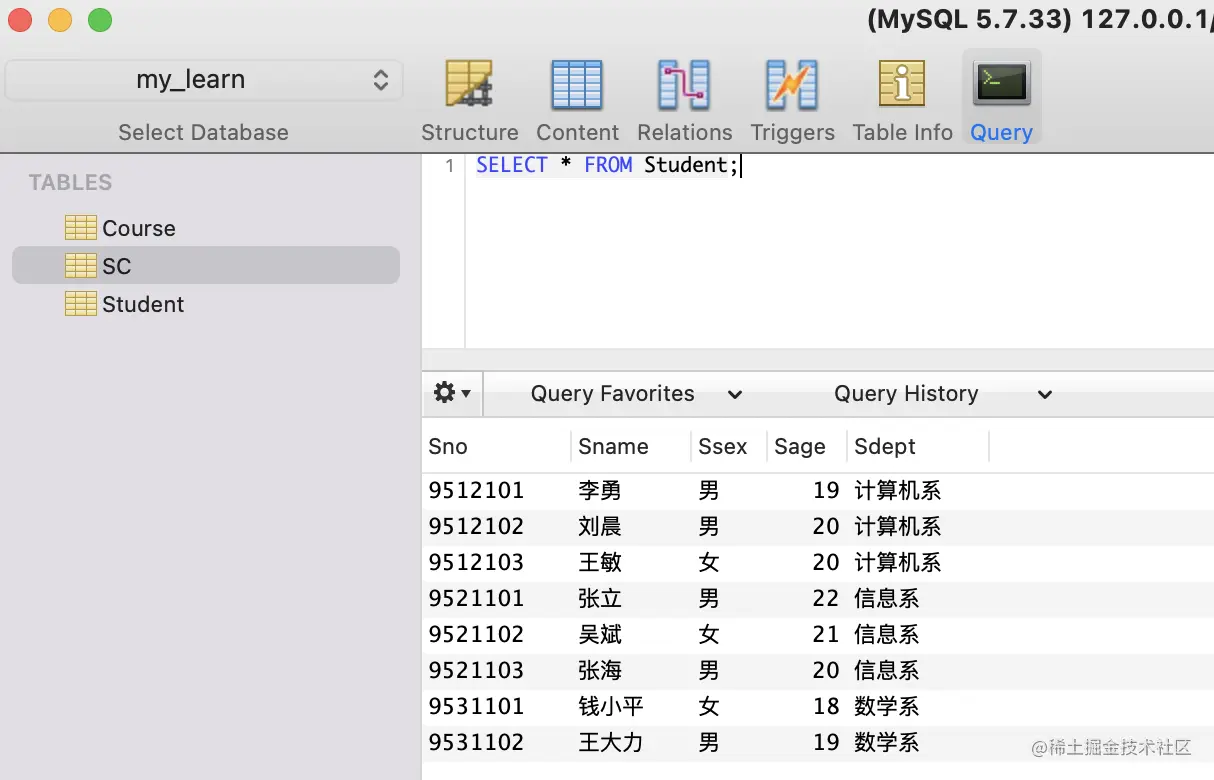Click the name cell 张立
This screenshot has width=1214, height=780.
click(600, 599)
